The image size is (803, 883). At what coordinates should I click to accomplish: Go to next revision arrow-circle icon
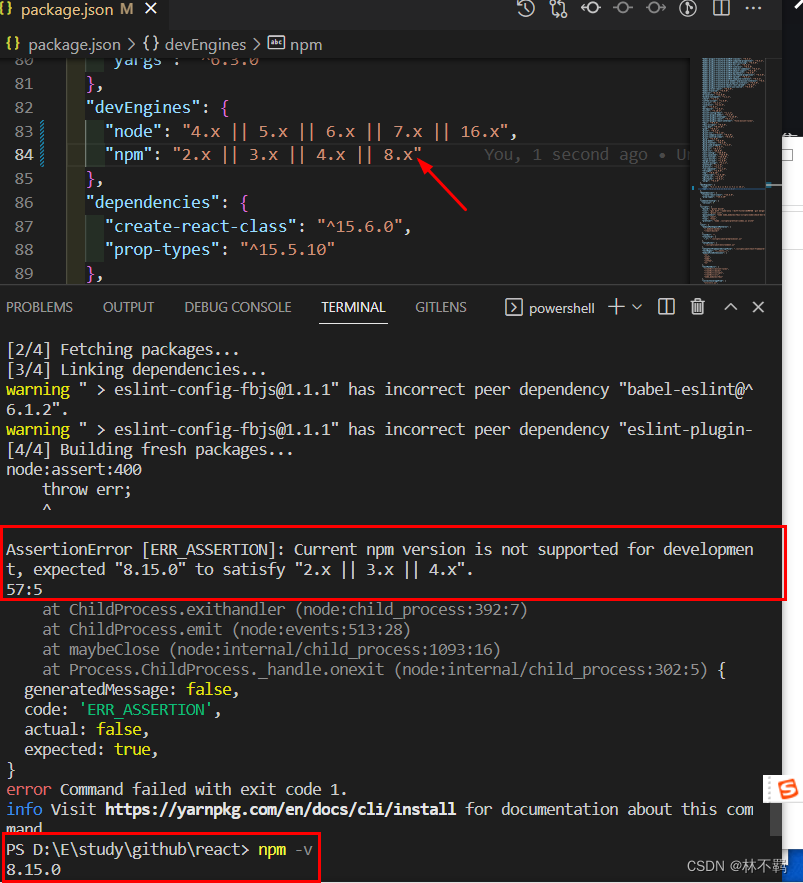655,8
